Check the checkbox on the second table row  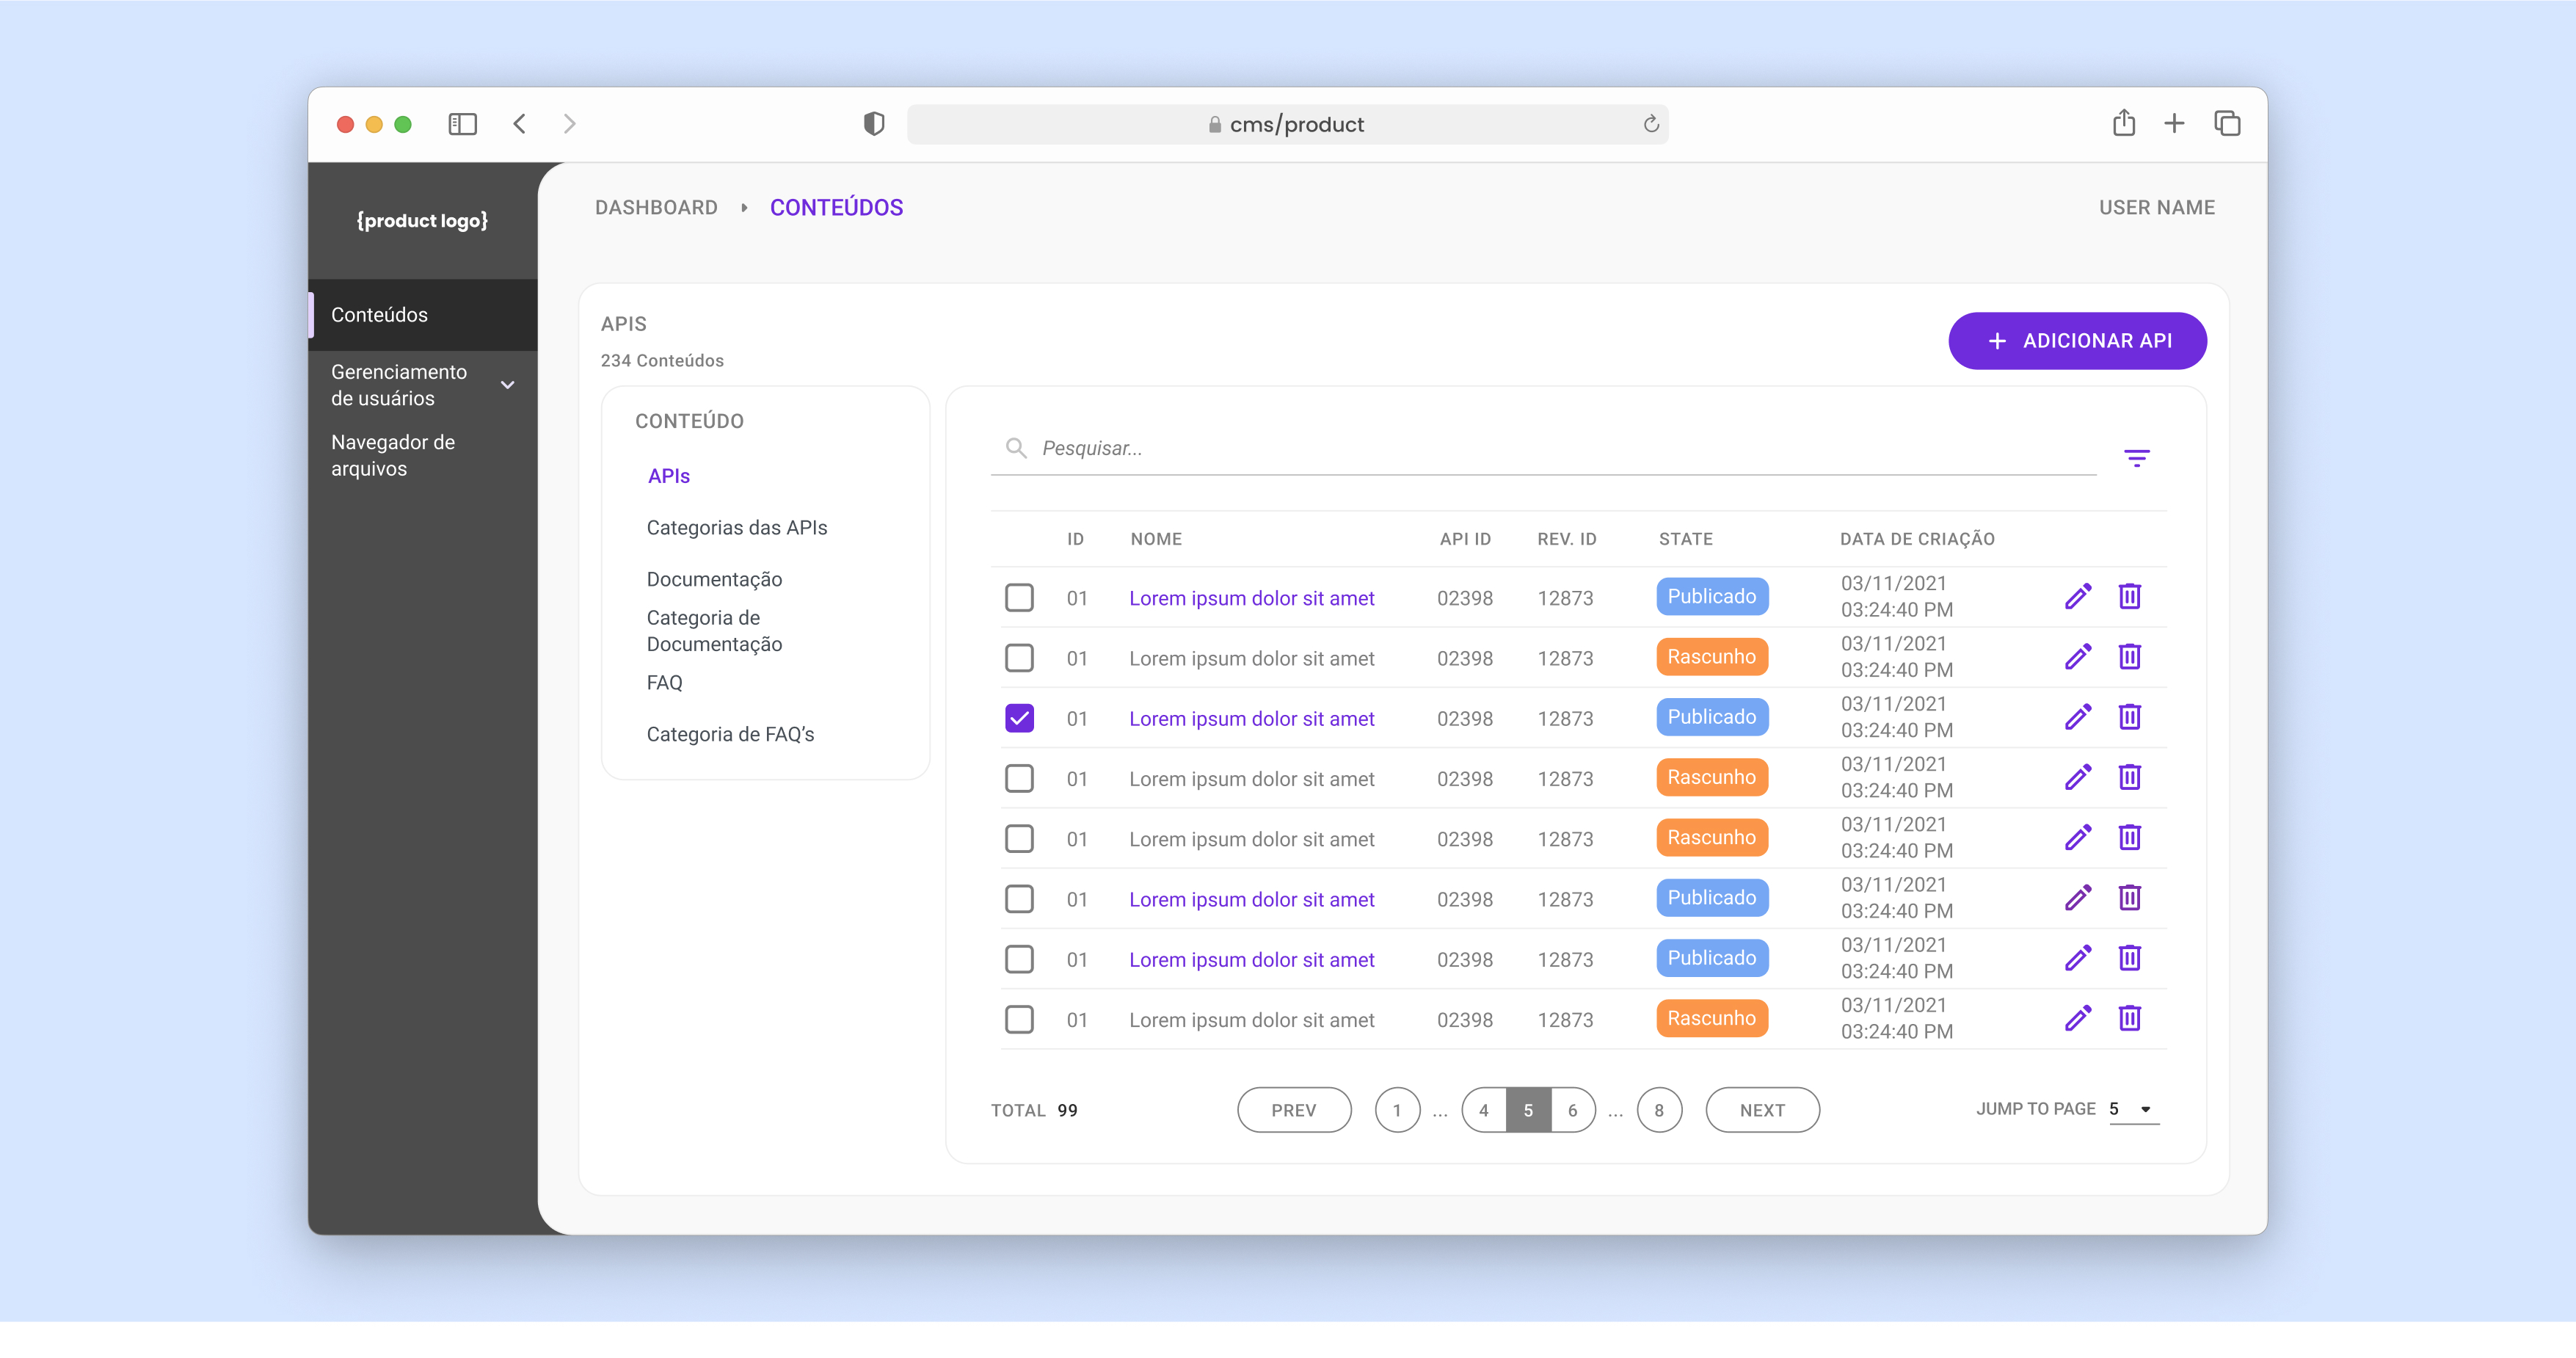[1019, 658]
